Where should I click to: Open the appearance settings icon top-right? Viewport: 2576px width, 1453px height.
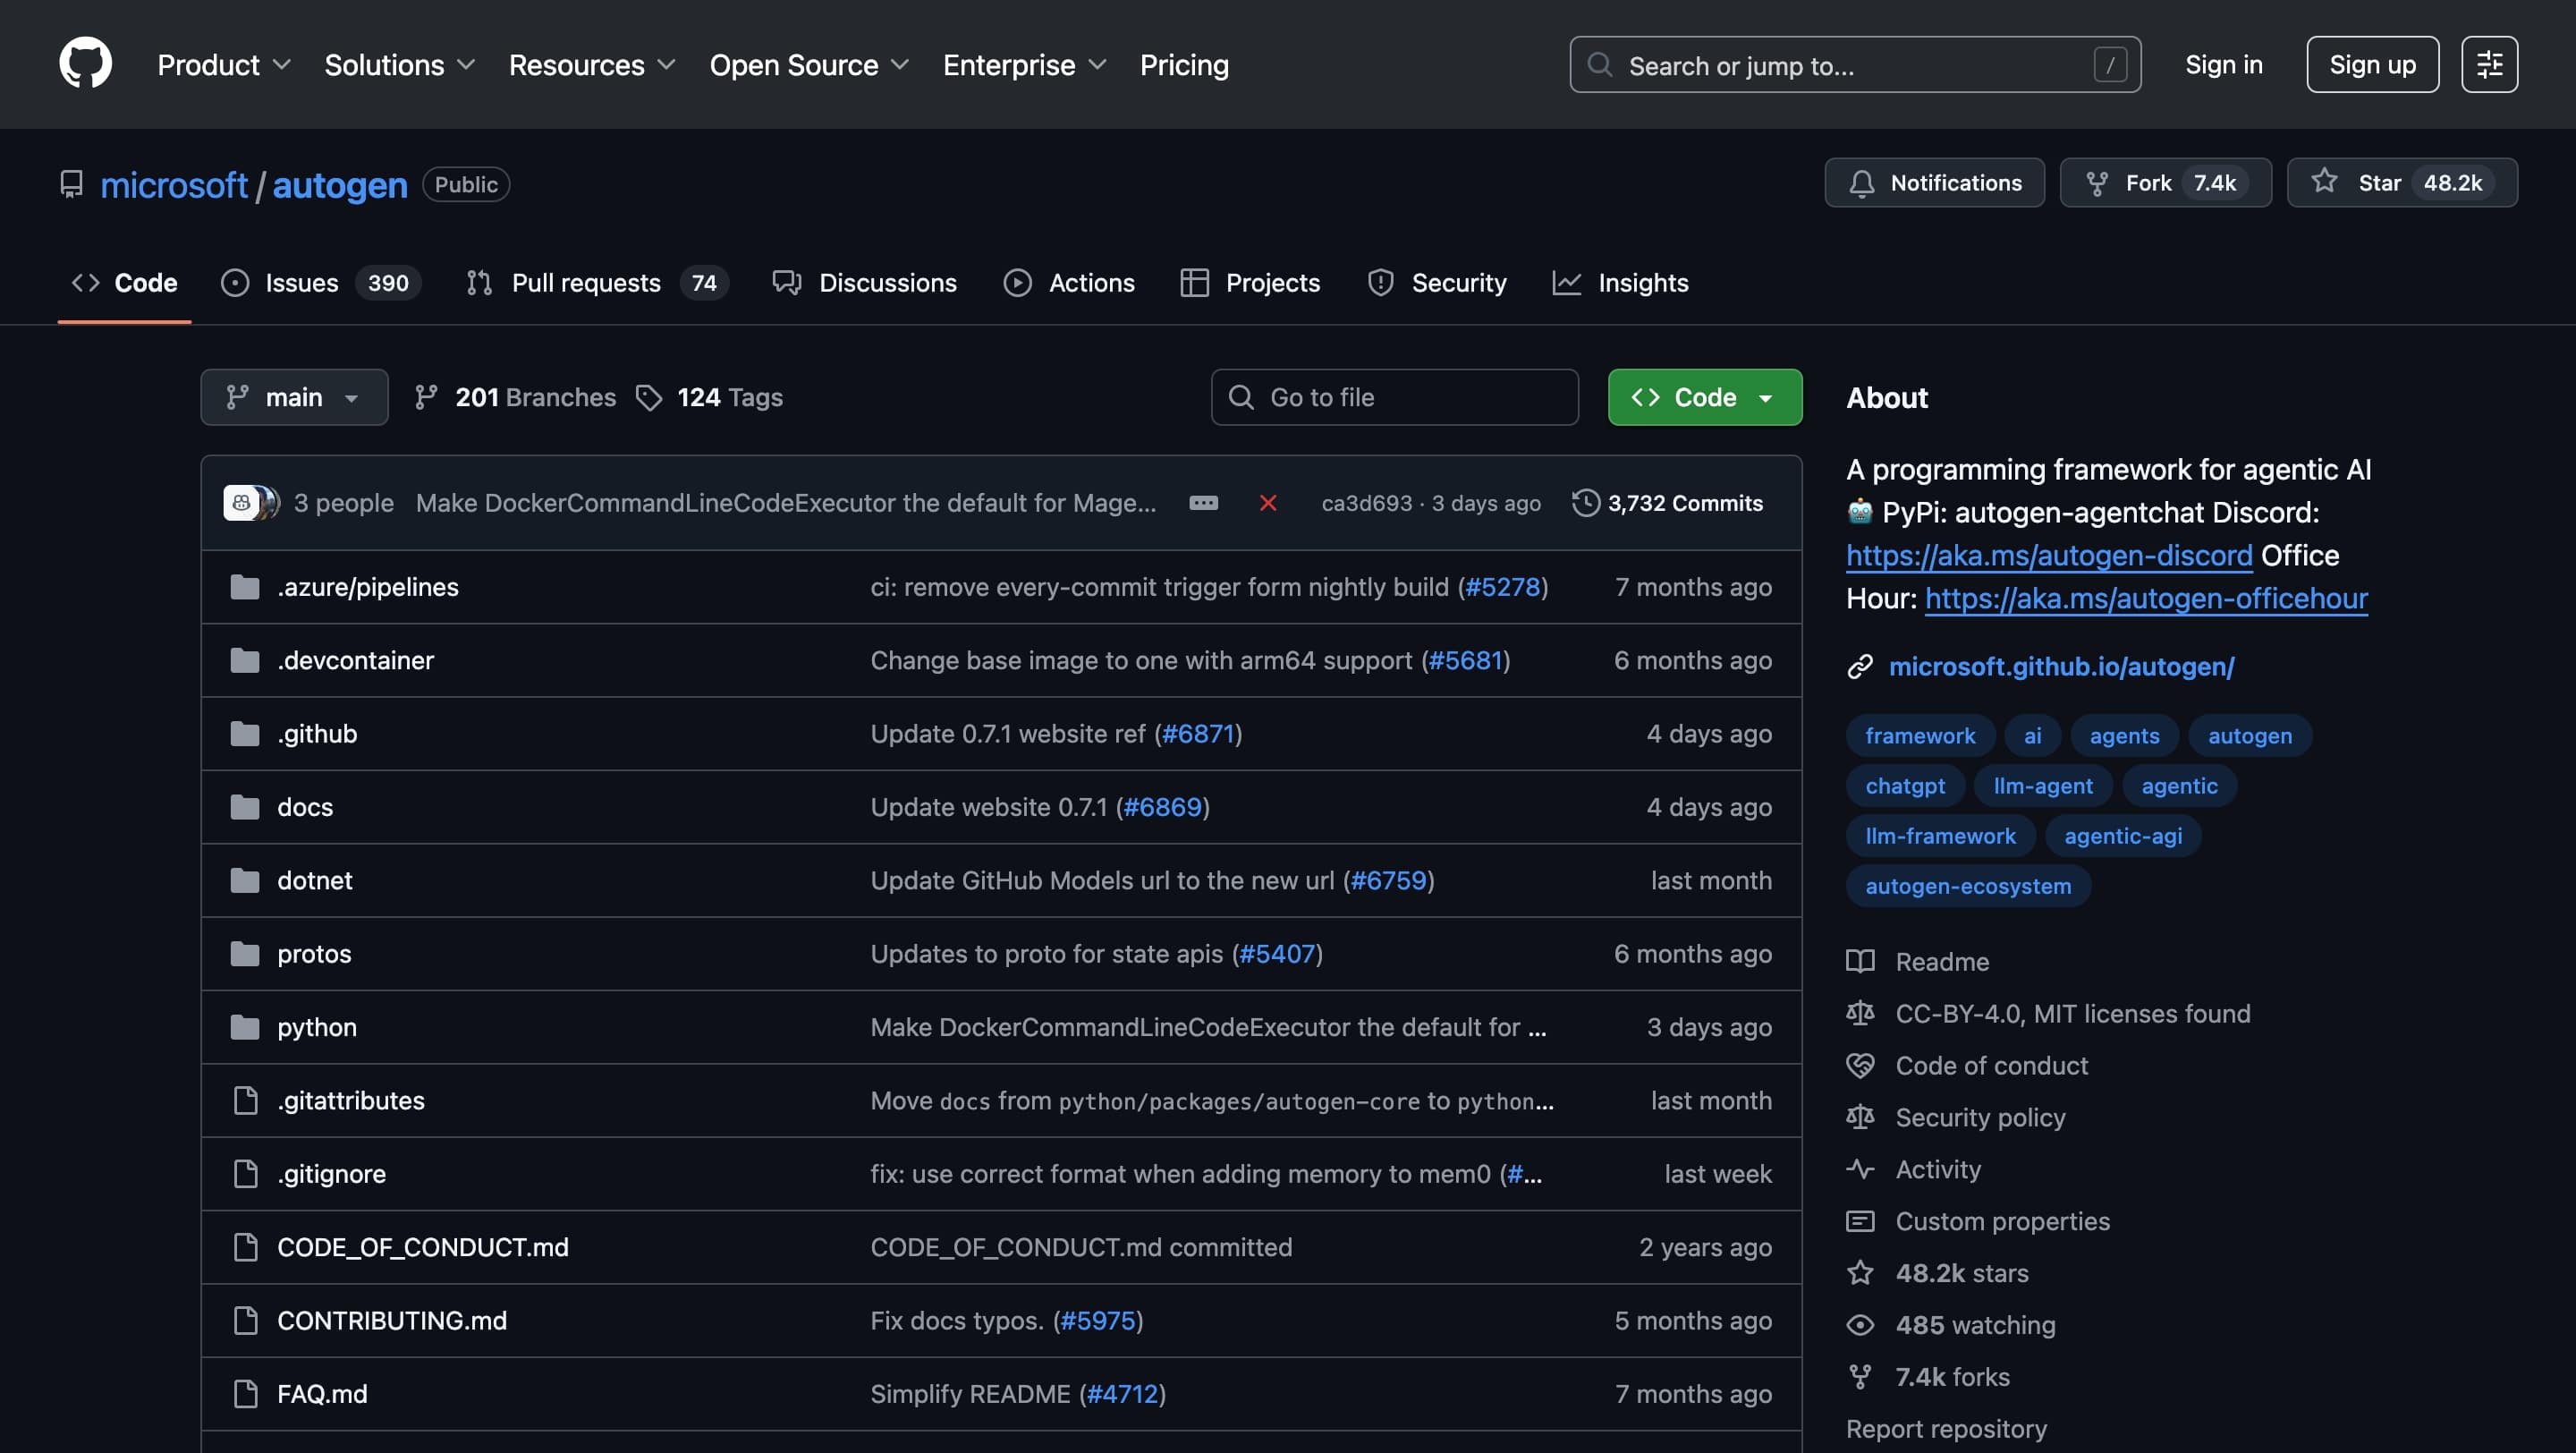coord(2490,64)
